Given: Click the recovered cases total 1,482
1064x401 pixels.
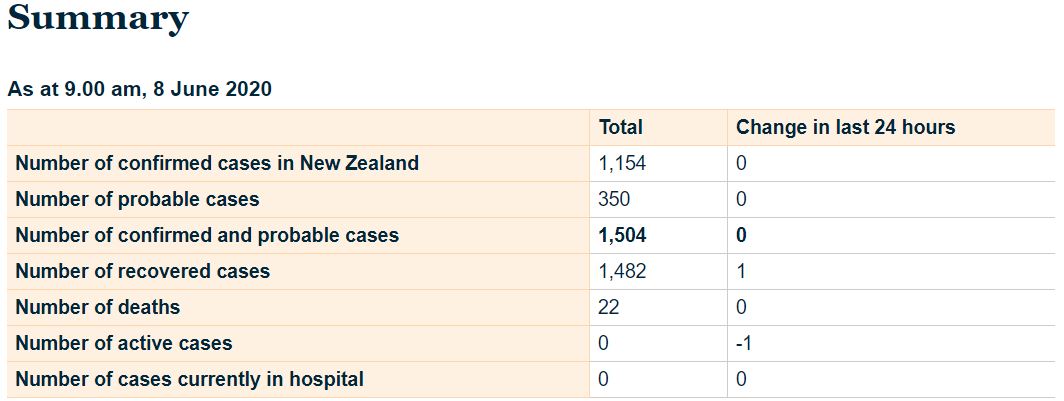Looking at the screenshot, I should coord(622,271).
